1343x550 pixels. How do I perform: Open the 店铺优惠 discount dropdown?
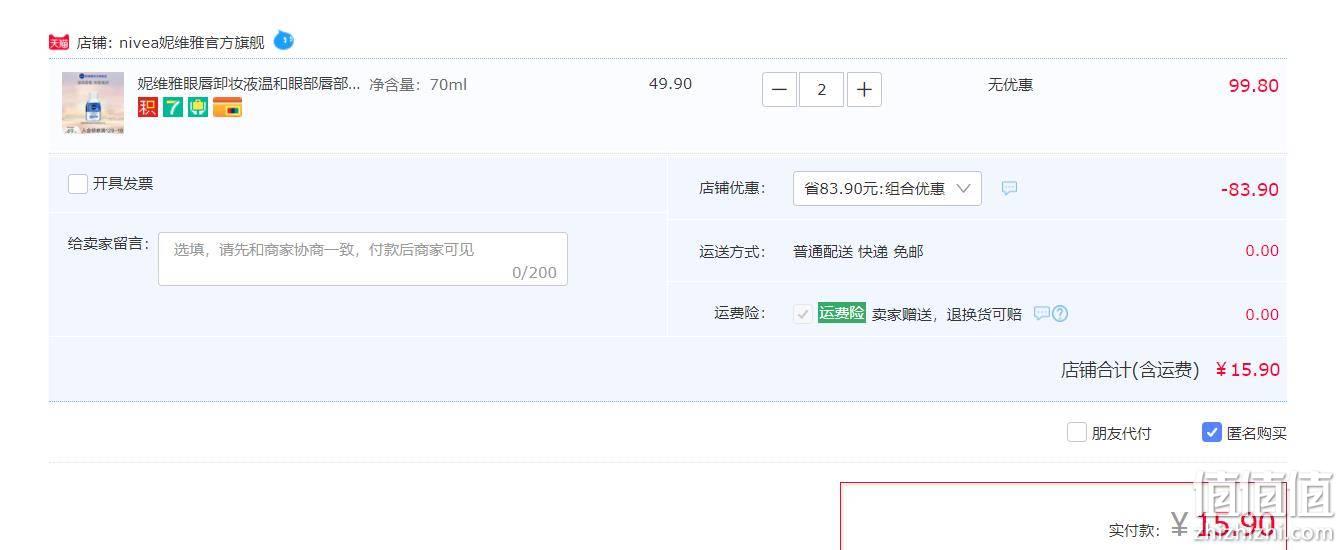point(887,188)
